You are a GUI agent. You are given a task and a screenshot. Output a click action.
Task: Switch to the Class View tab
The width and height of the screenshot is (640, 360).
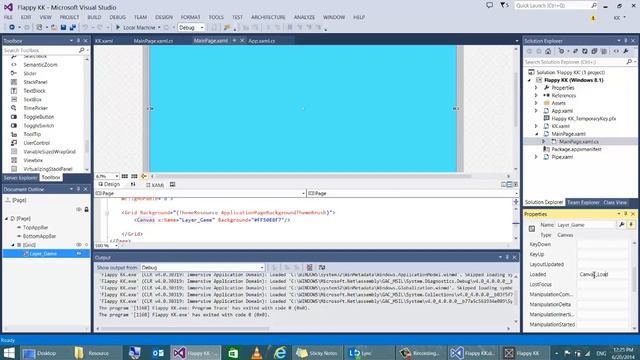coord(615,202)
